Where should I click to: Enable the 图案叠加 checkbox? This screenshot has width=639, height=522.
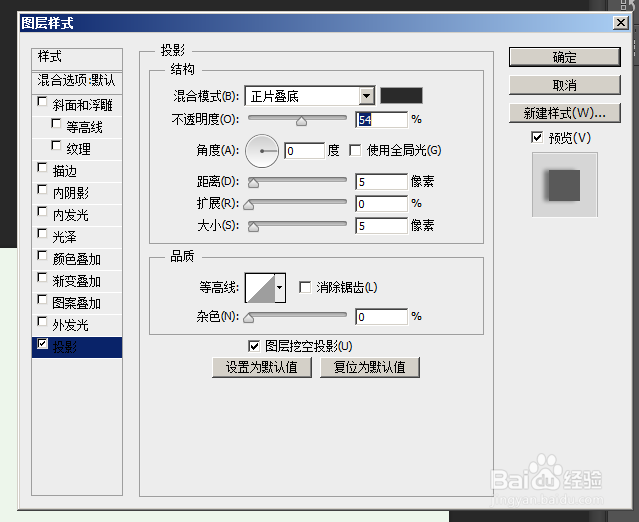pos(42,299)
